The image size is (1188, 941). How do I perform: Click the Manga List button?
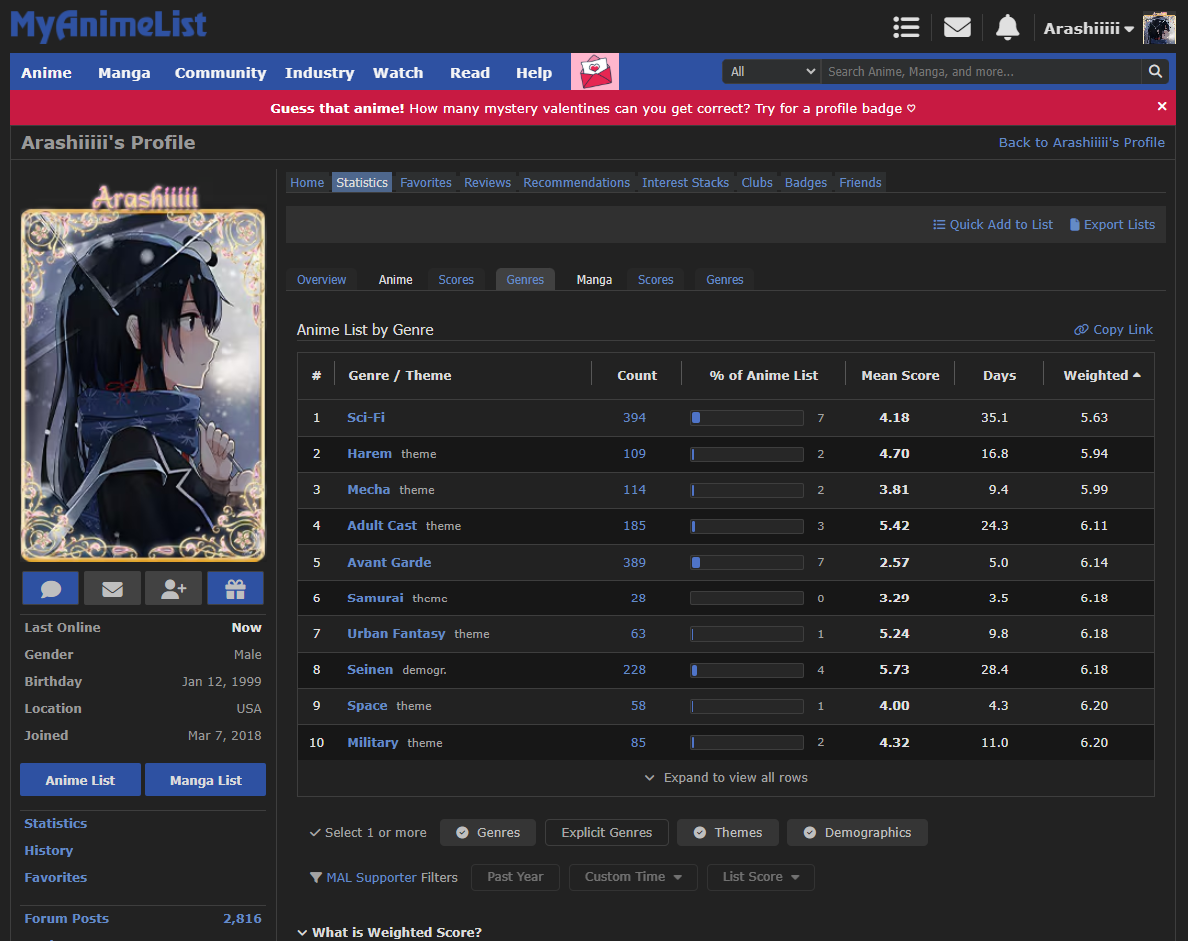pyautogui.click(x=205, y=780)
